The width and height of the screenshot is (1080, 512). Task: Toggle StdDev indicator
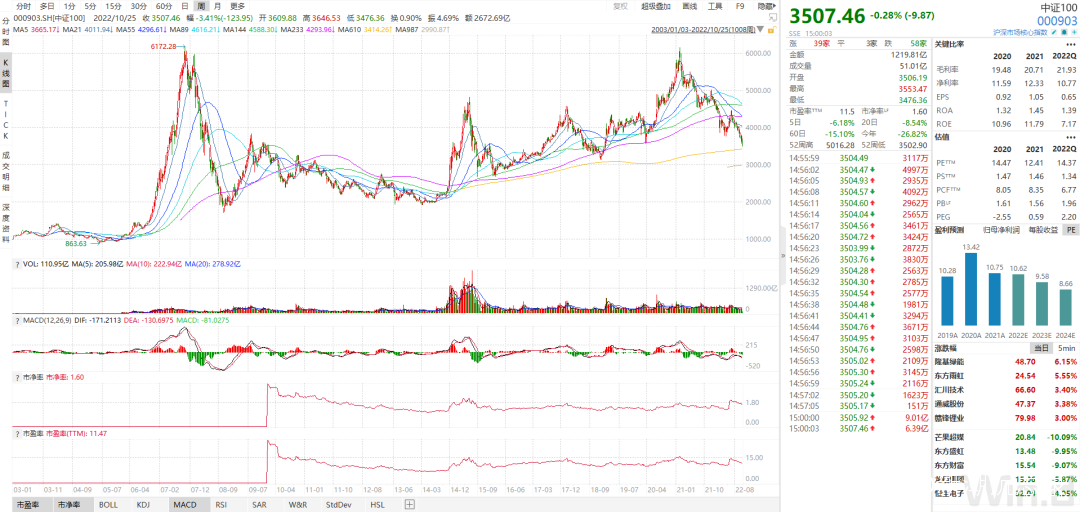click(x=340, y=504)
